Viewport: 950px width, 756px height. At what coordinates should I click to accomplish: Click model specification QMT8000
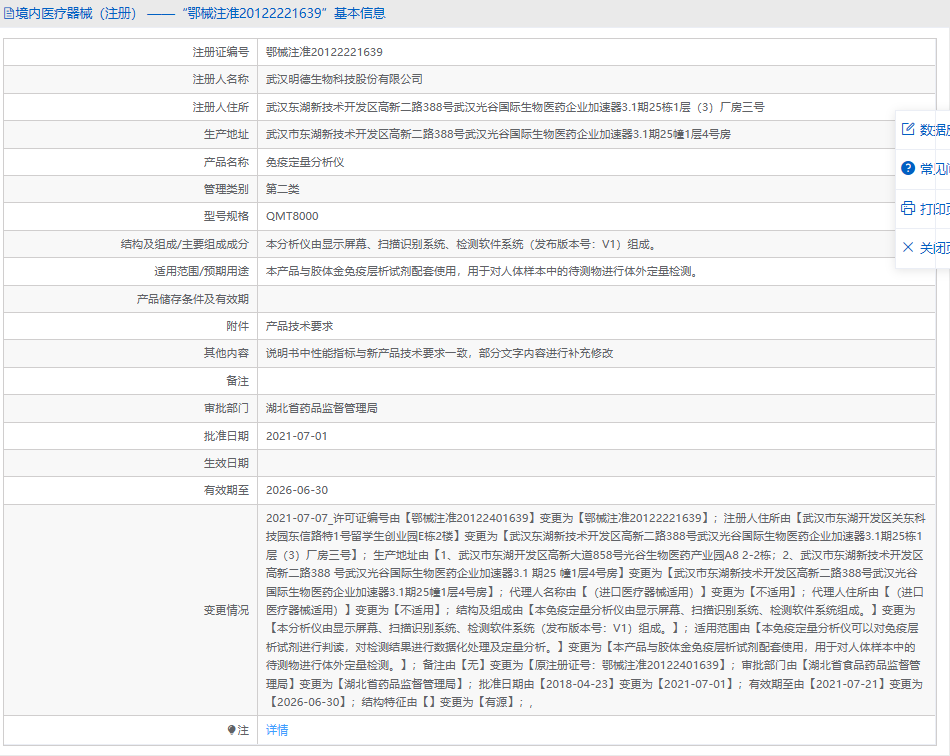(x=292, y=216)
